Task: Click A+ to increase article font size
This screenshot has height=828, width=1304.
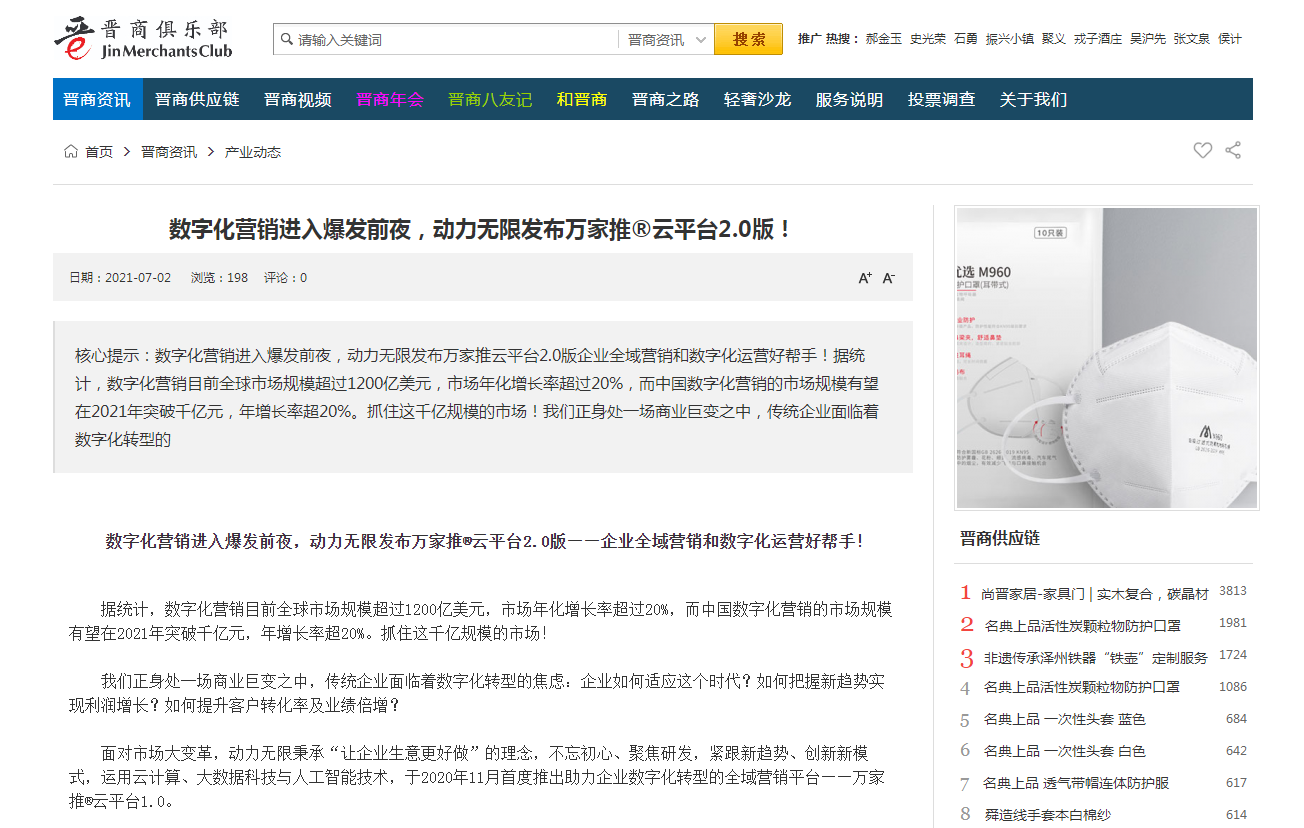Action: (x=863, y=278)
